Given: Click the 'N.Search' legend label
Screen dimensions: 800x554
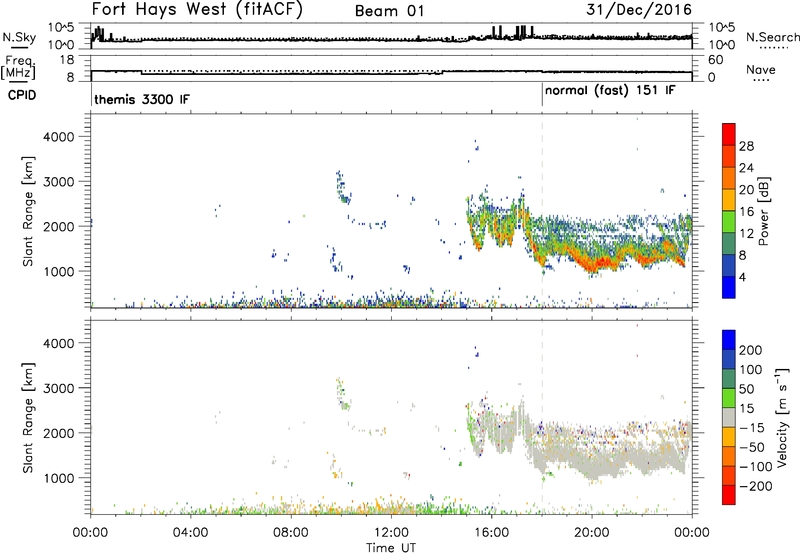Looking at the screenshot, I should 773,37.
